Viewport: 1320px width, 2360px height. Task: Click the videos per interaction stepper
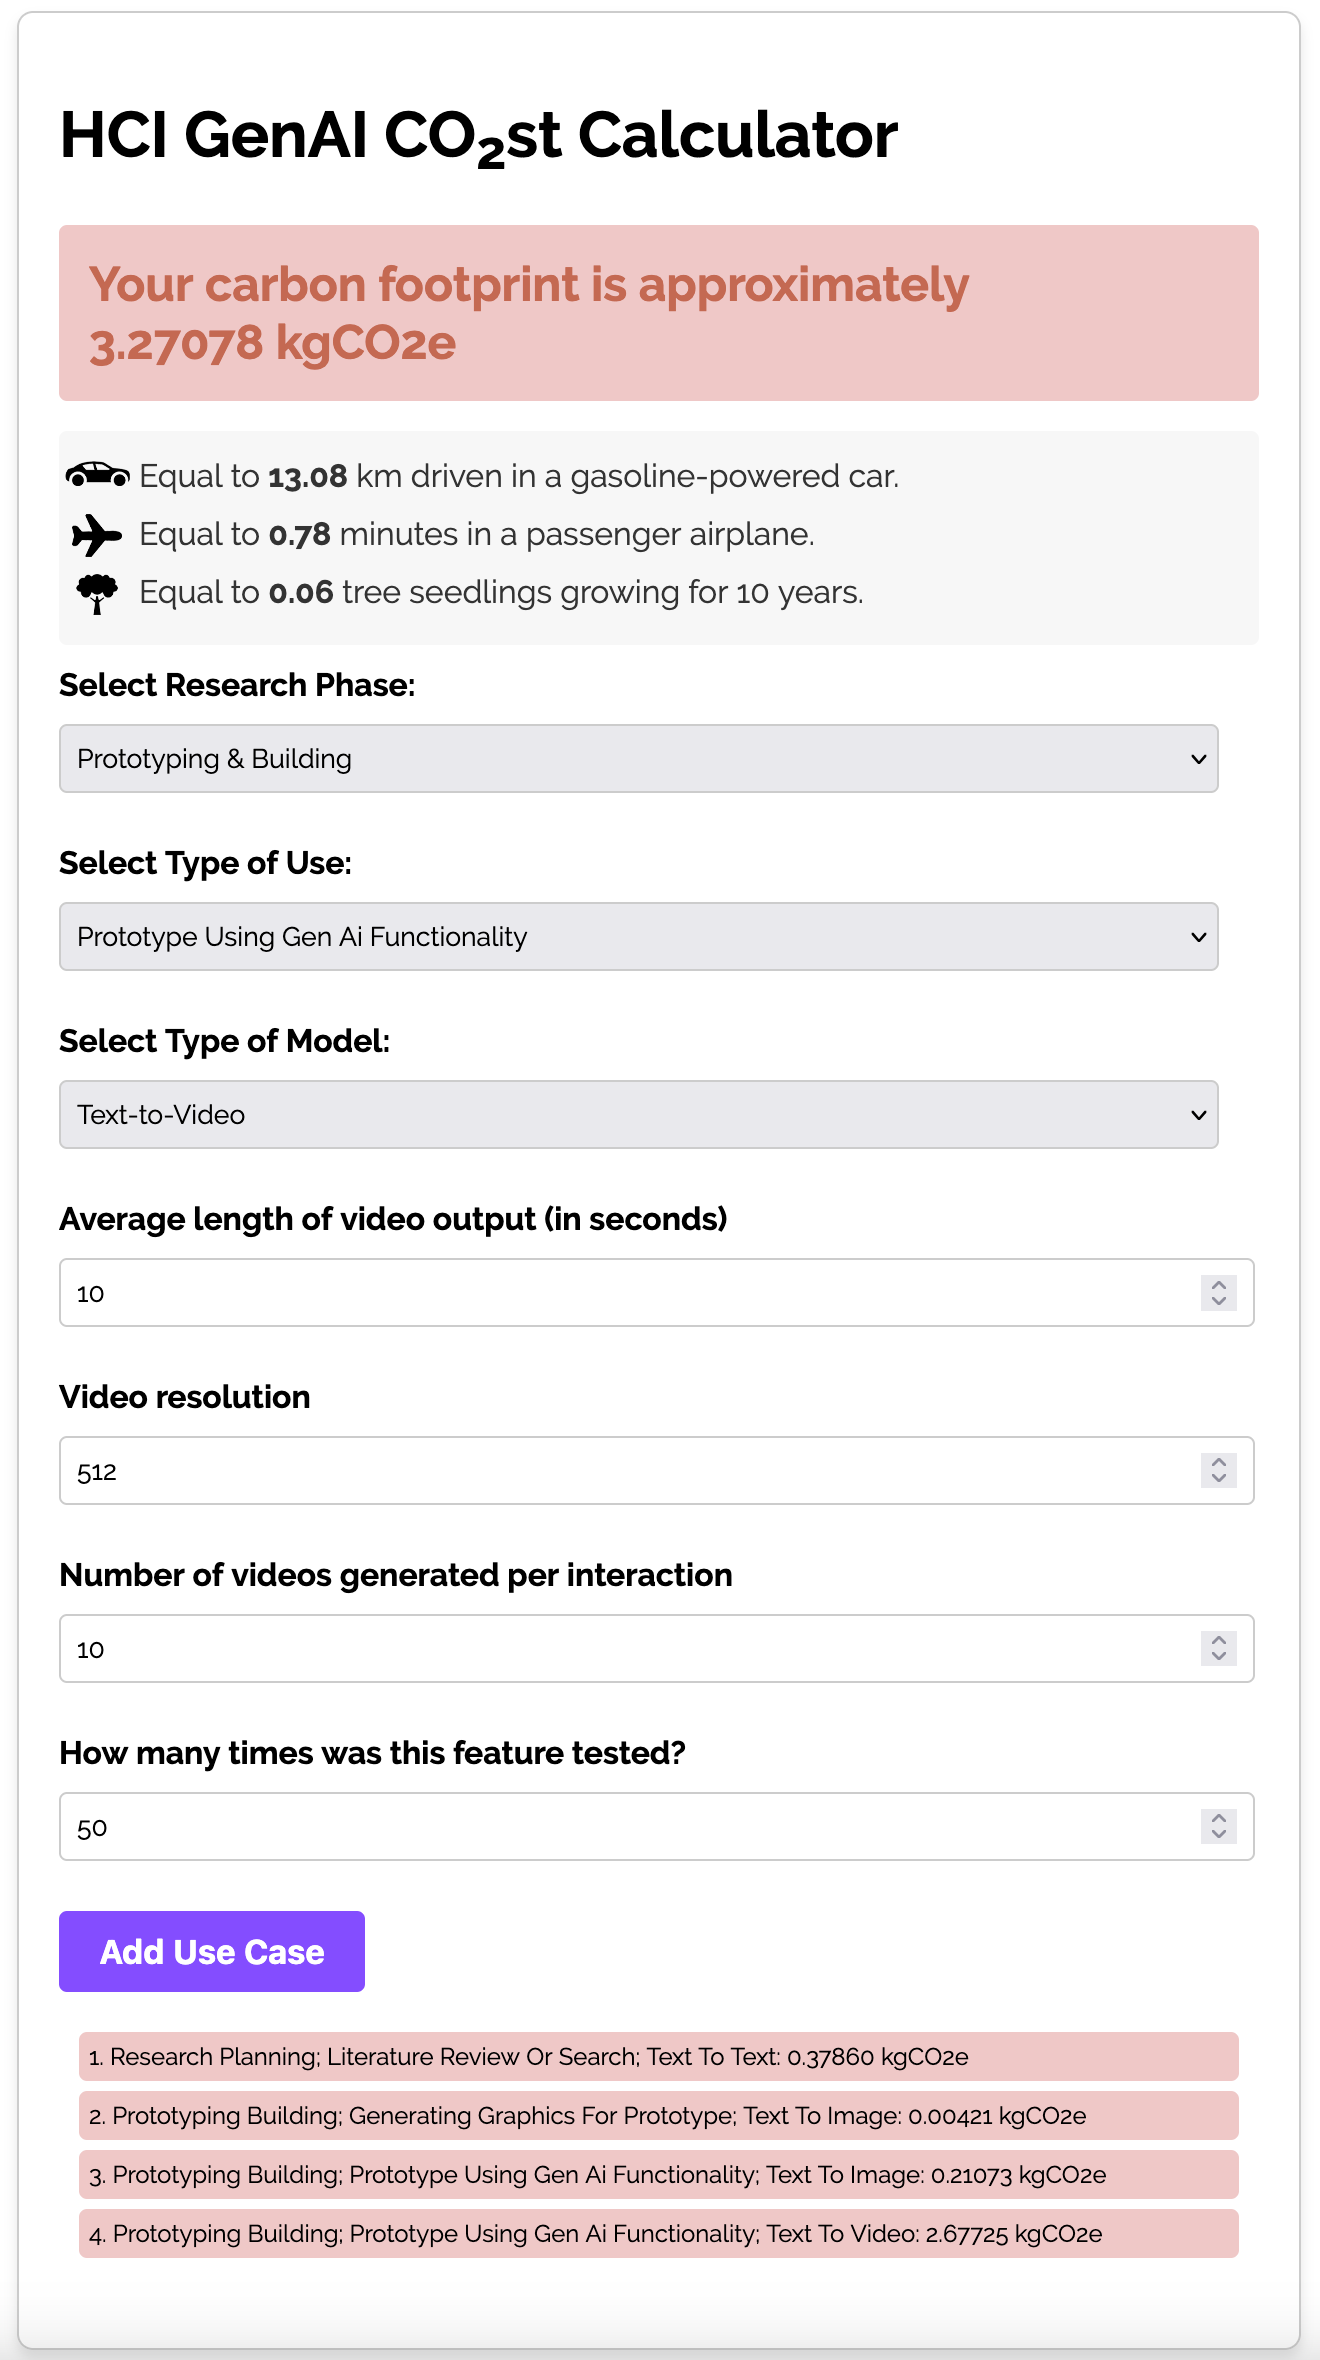coord(1218,1649)
